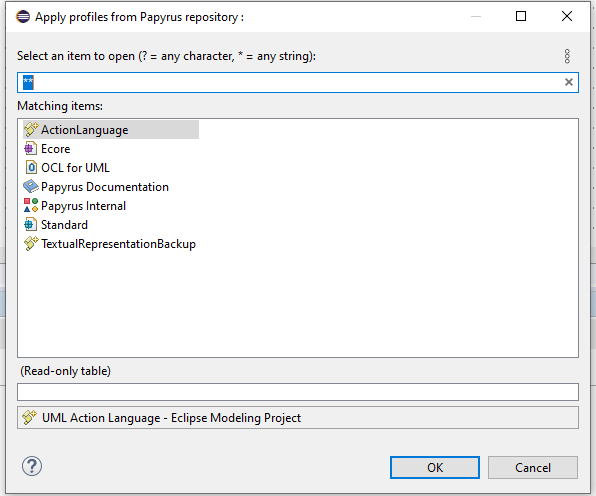Close the Apply profiles dialog
The height and width of the screenshot is (496, 596).
point(567,16)
